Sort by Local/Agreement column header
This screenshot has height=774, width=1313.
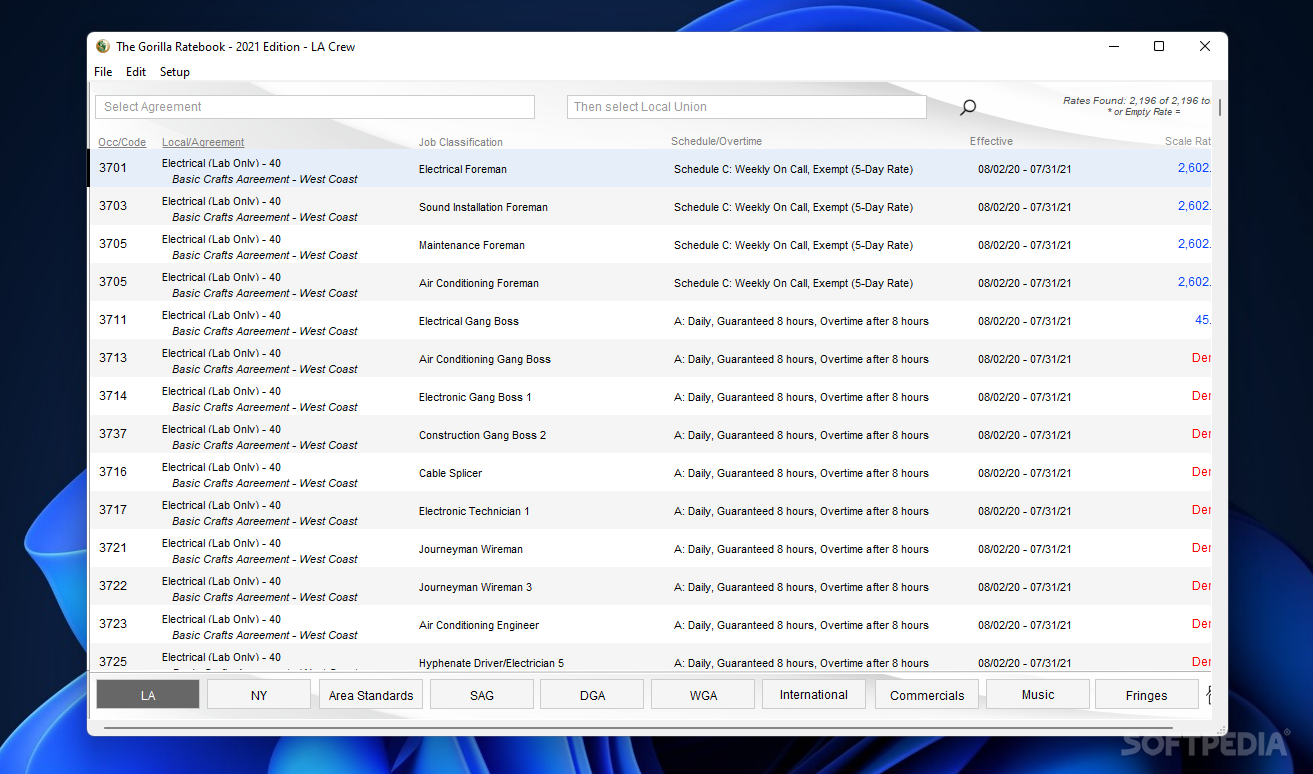(203, 142)
